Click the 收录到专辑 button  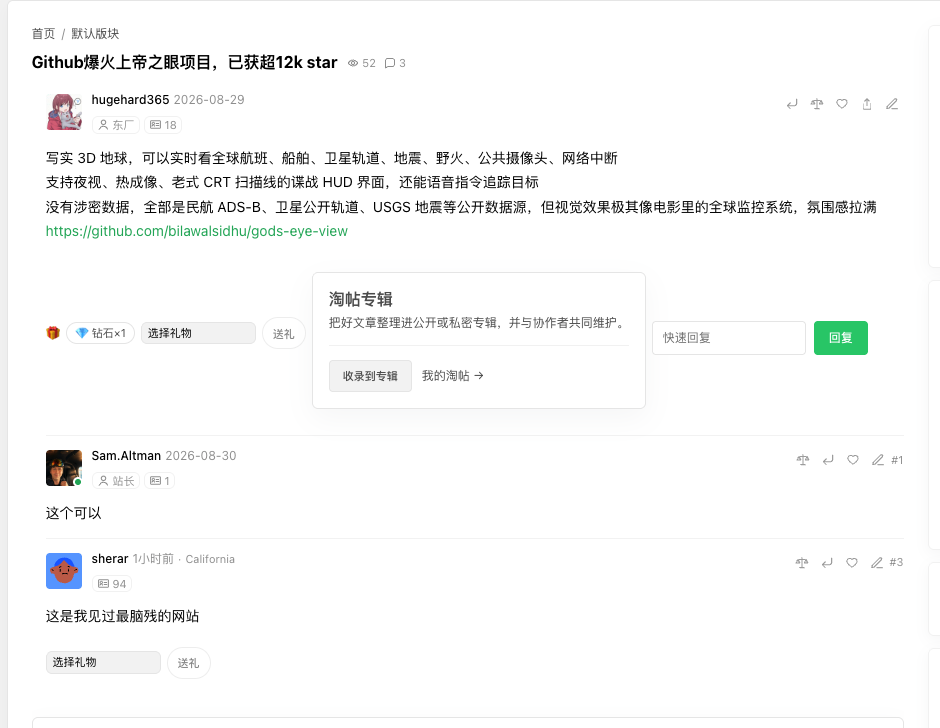[370, 376]
